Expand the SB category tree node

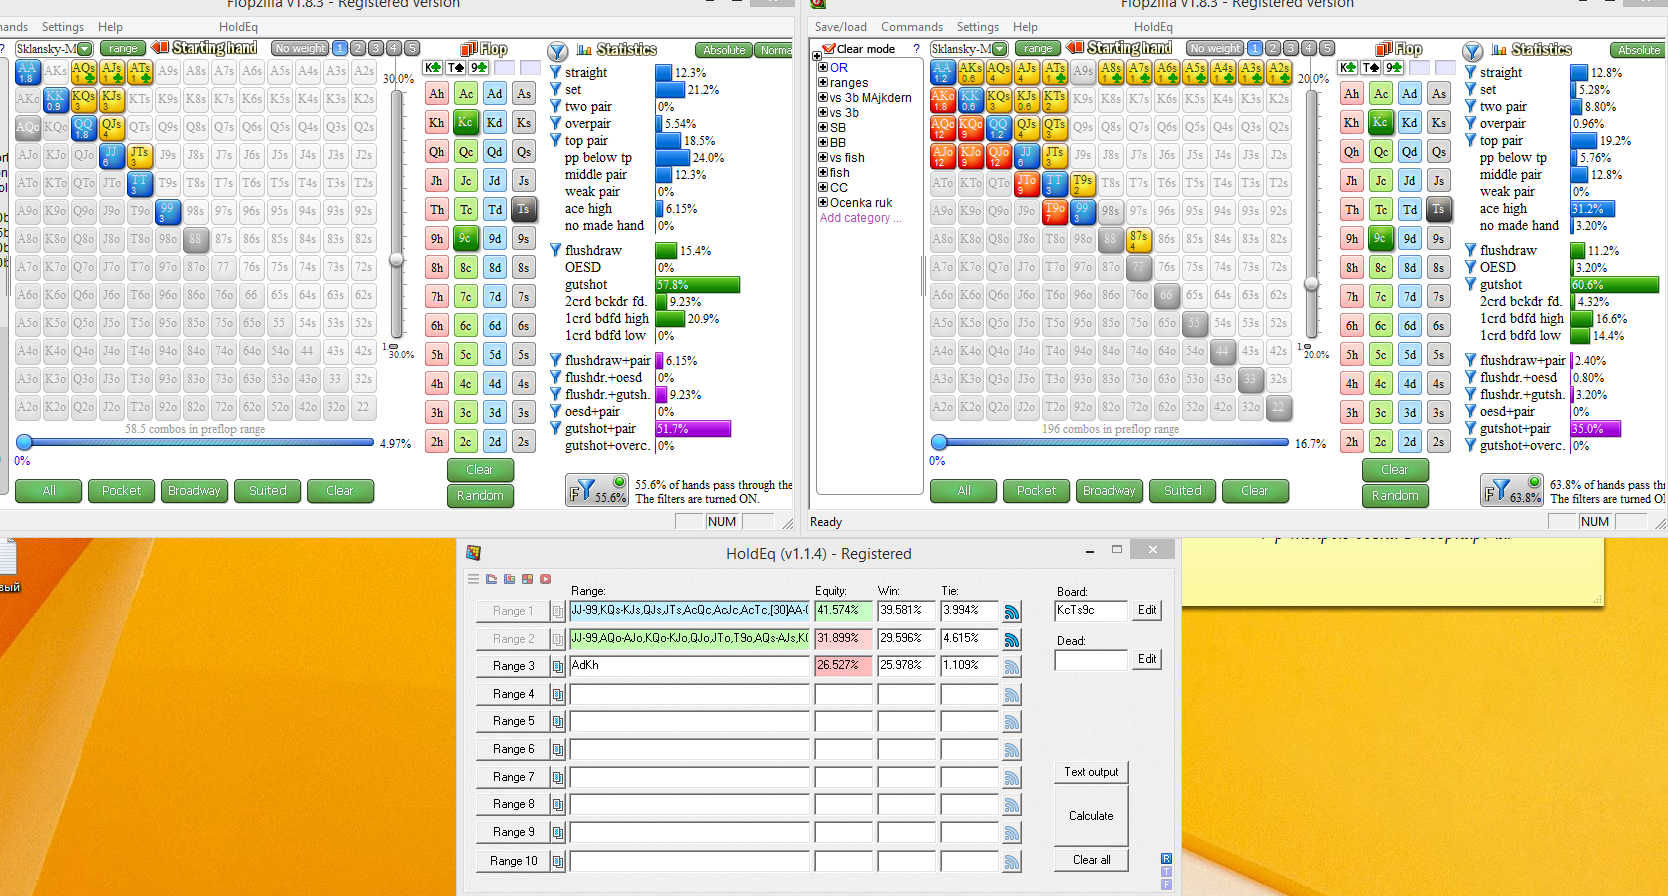823,128
